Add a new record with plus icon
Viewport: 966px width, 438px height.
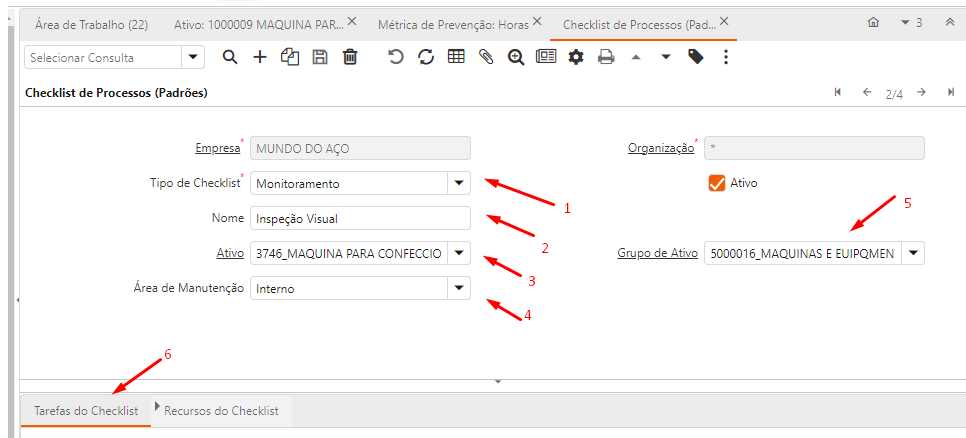click(x=260, y=57)
